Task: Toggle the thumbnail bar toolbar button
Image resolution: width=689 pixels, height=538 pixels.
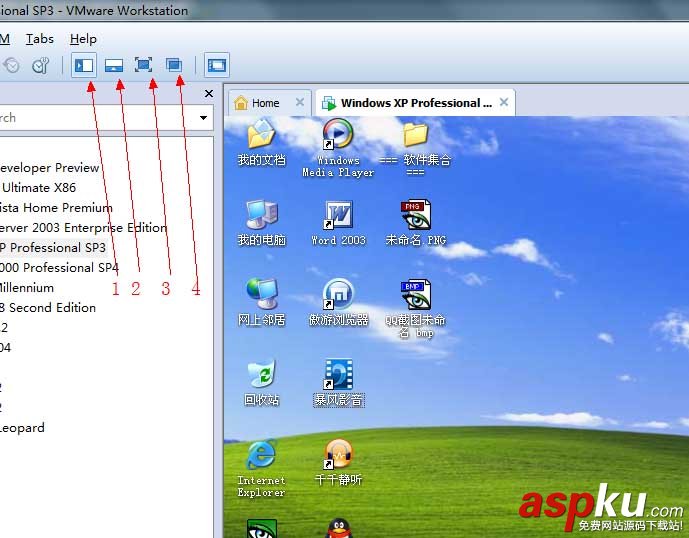Action: coord(114,65)
